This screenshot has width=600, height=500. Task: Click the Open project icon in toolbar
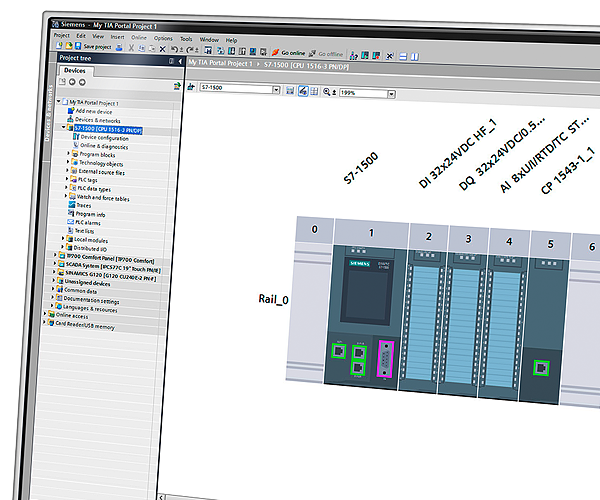pyautogui.click(x=68, y=46)
